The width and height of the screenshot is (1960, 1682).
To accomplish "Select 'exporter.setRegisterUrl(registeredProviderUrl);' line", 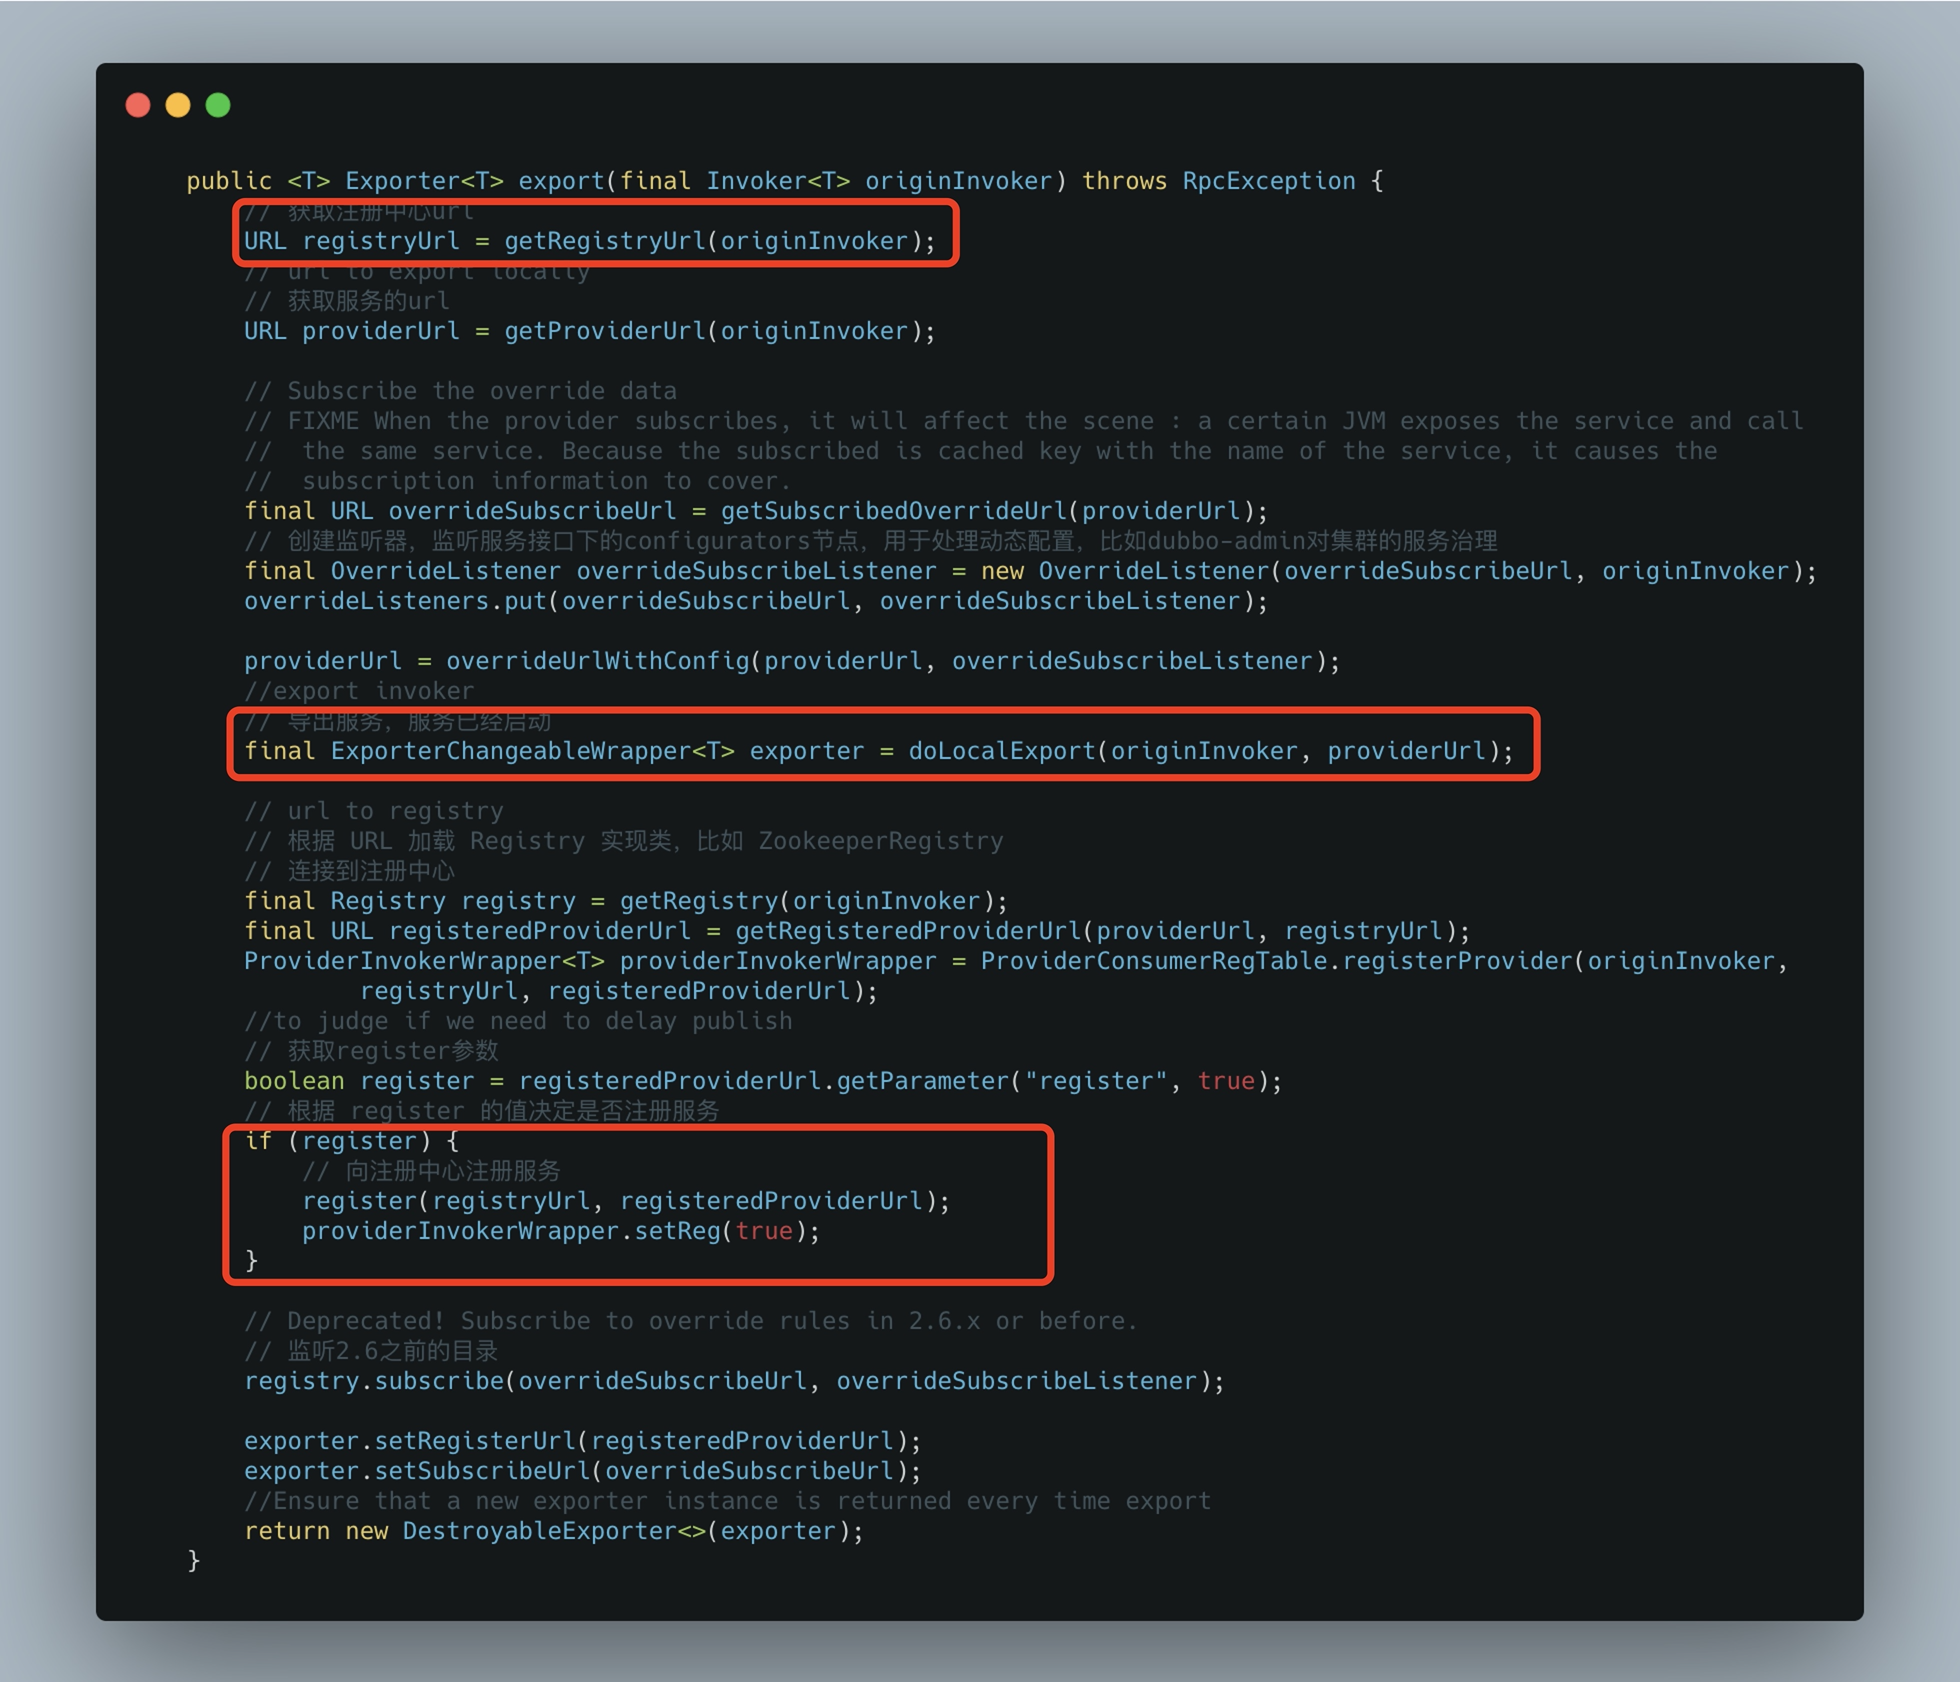I will pyautogui.click(x=583, y=1441).
